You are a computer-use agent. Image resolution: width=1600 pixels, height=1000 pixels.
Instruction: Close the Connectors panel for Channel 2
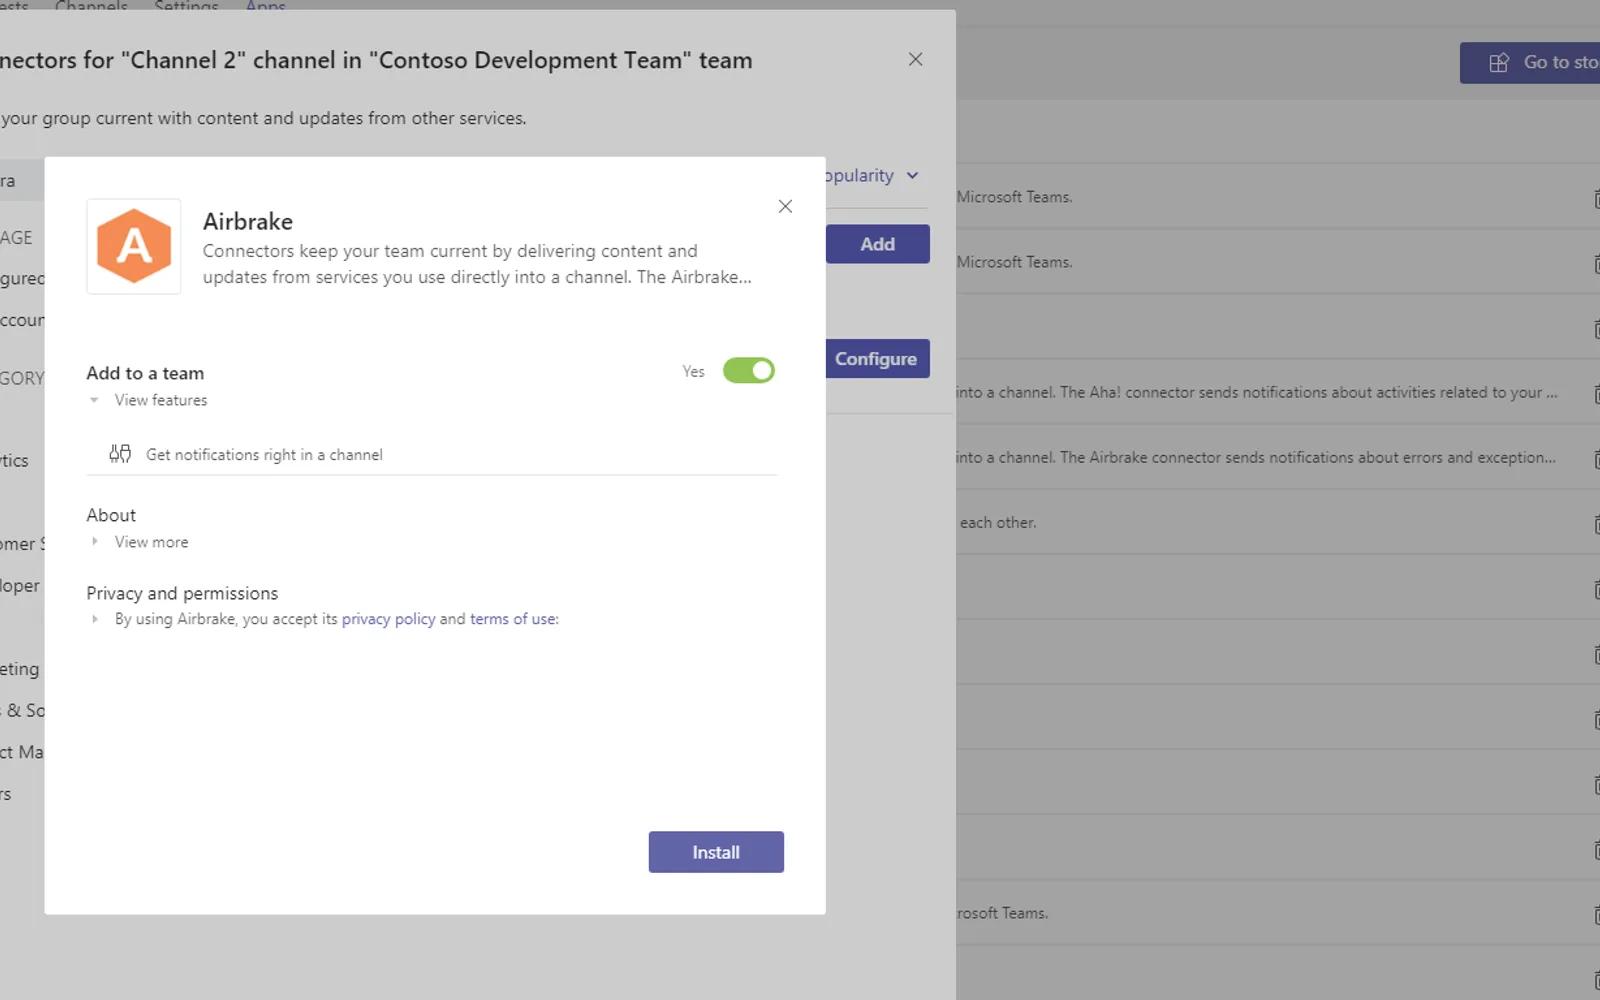(915, 59)
